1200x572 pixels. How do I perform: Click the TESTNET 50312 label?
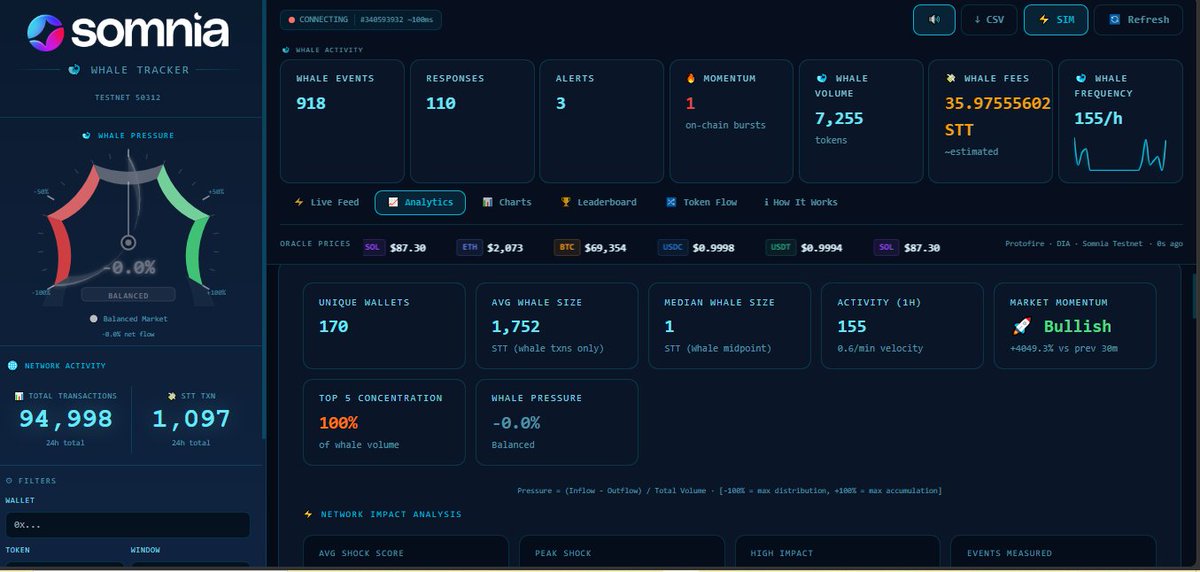[128, 97]
